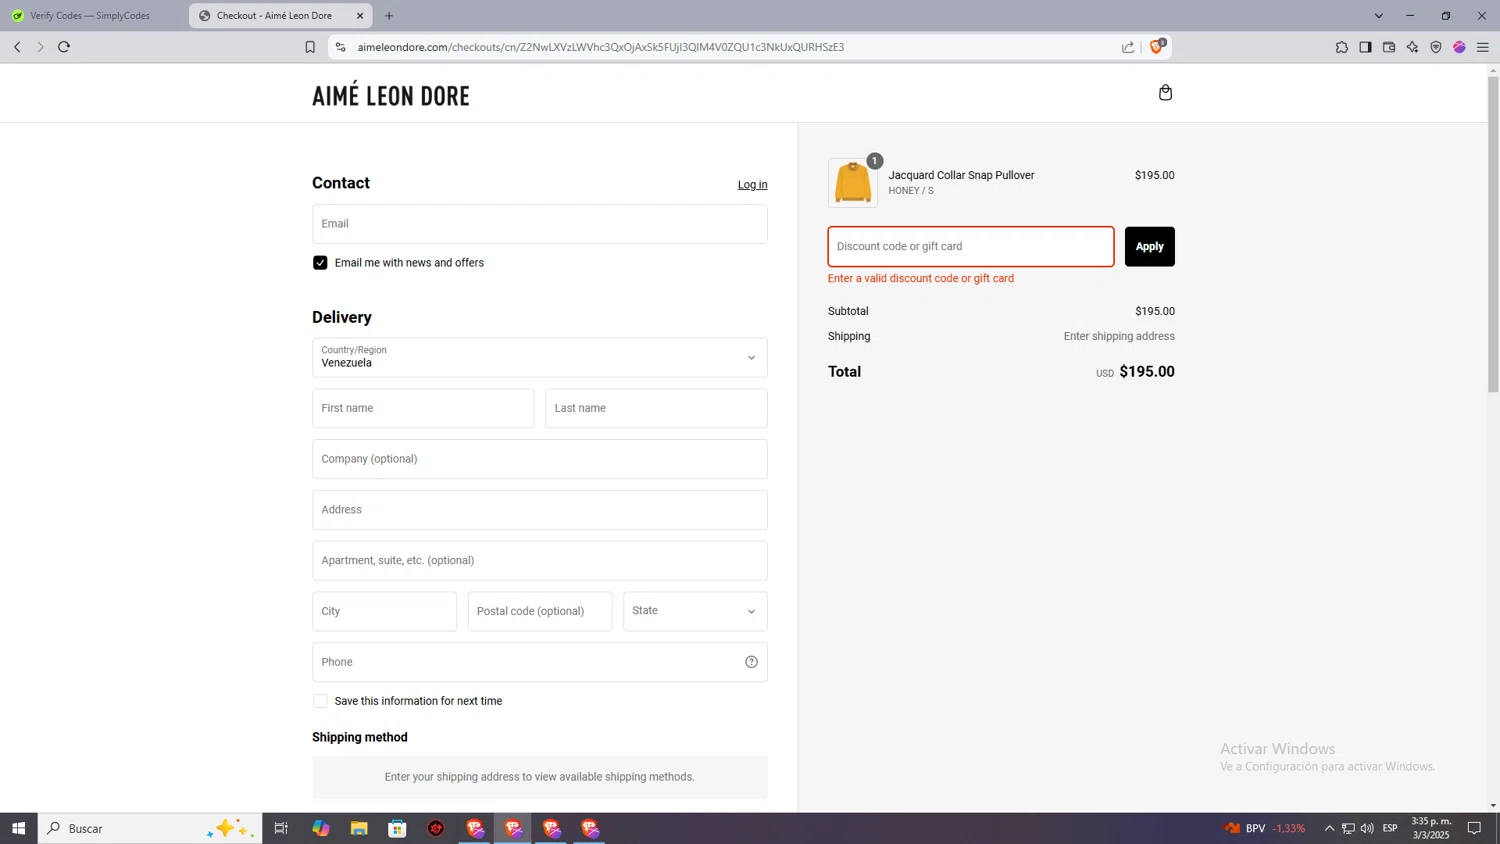
Task: Open the notifications center icon
Action: pos(1474,828)
